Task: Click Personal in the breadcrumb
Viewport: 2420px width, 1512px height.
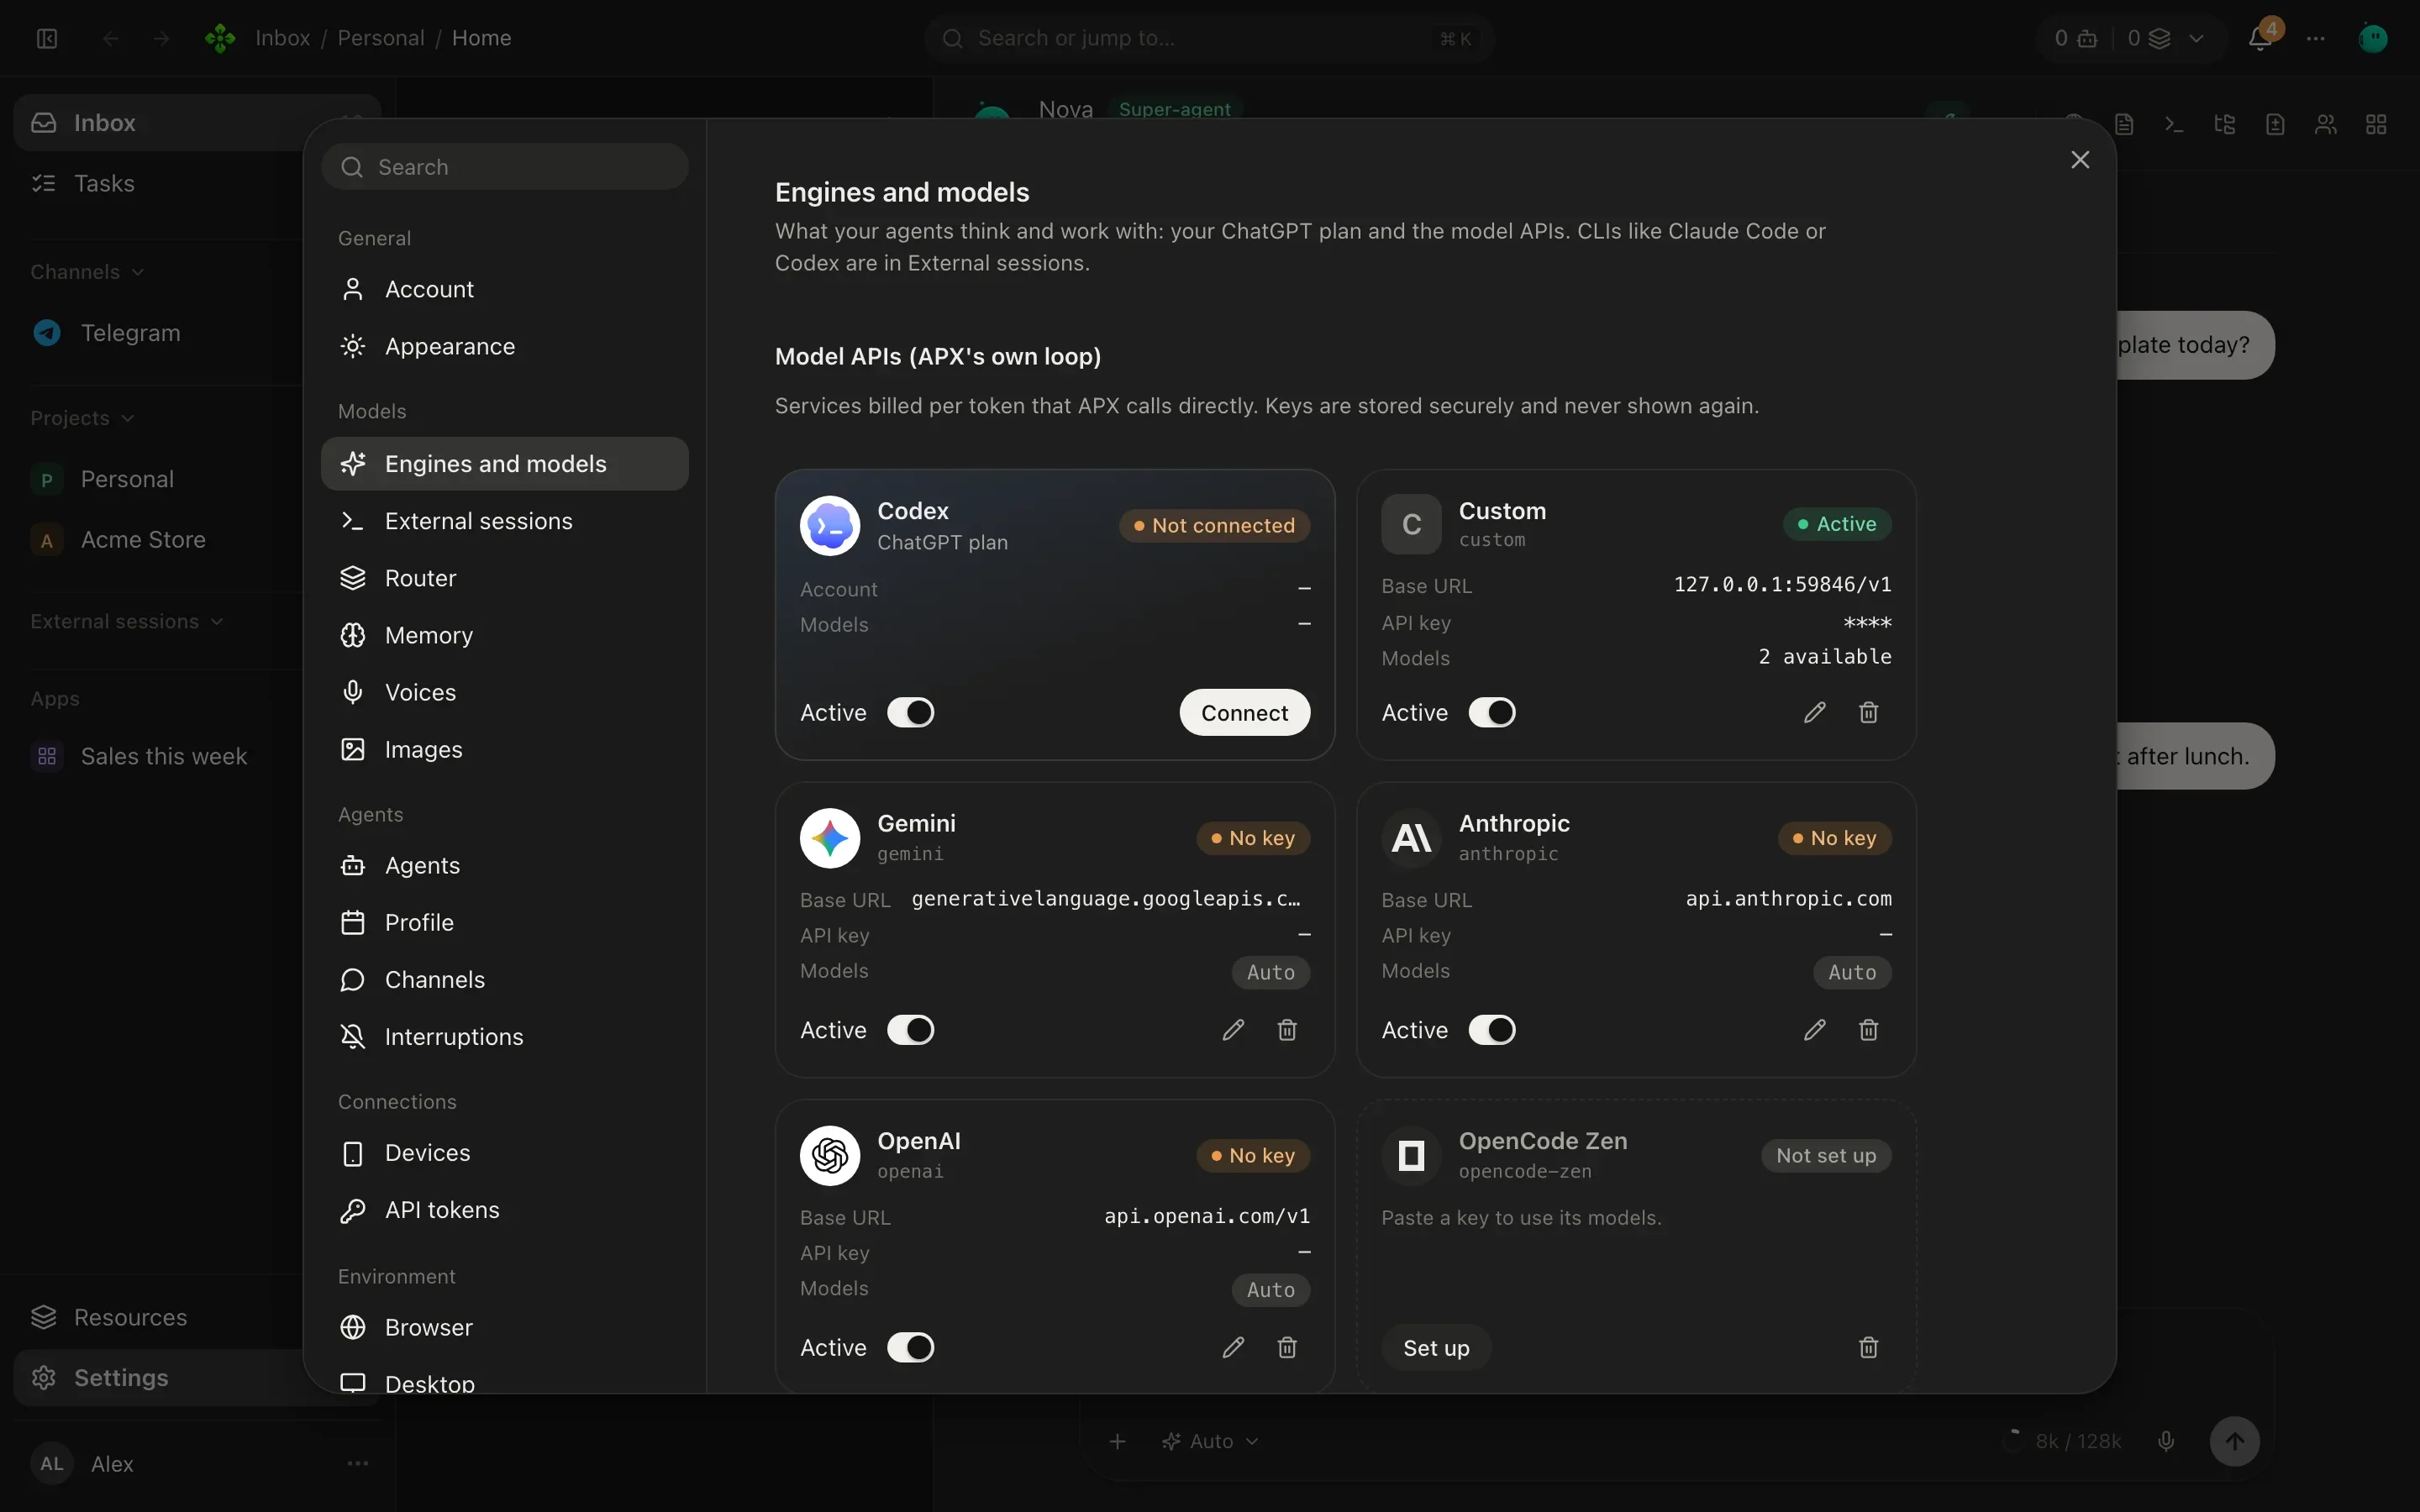Action: 381,38
